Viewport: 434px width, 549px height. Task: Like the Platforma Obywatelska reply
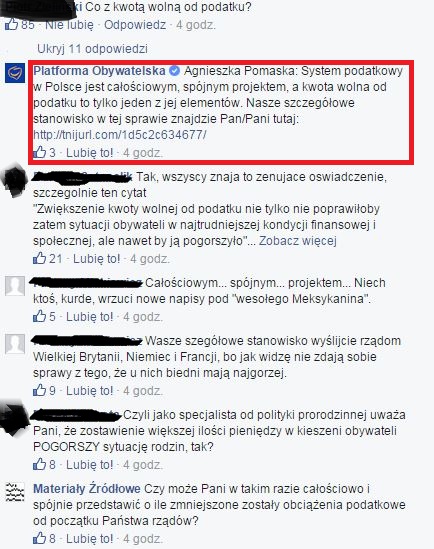coord(90,153)
